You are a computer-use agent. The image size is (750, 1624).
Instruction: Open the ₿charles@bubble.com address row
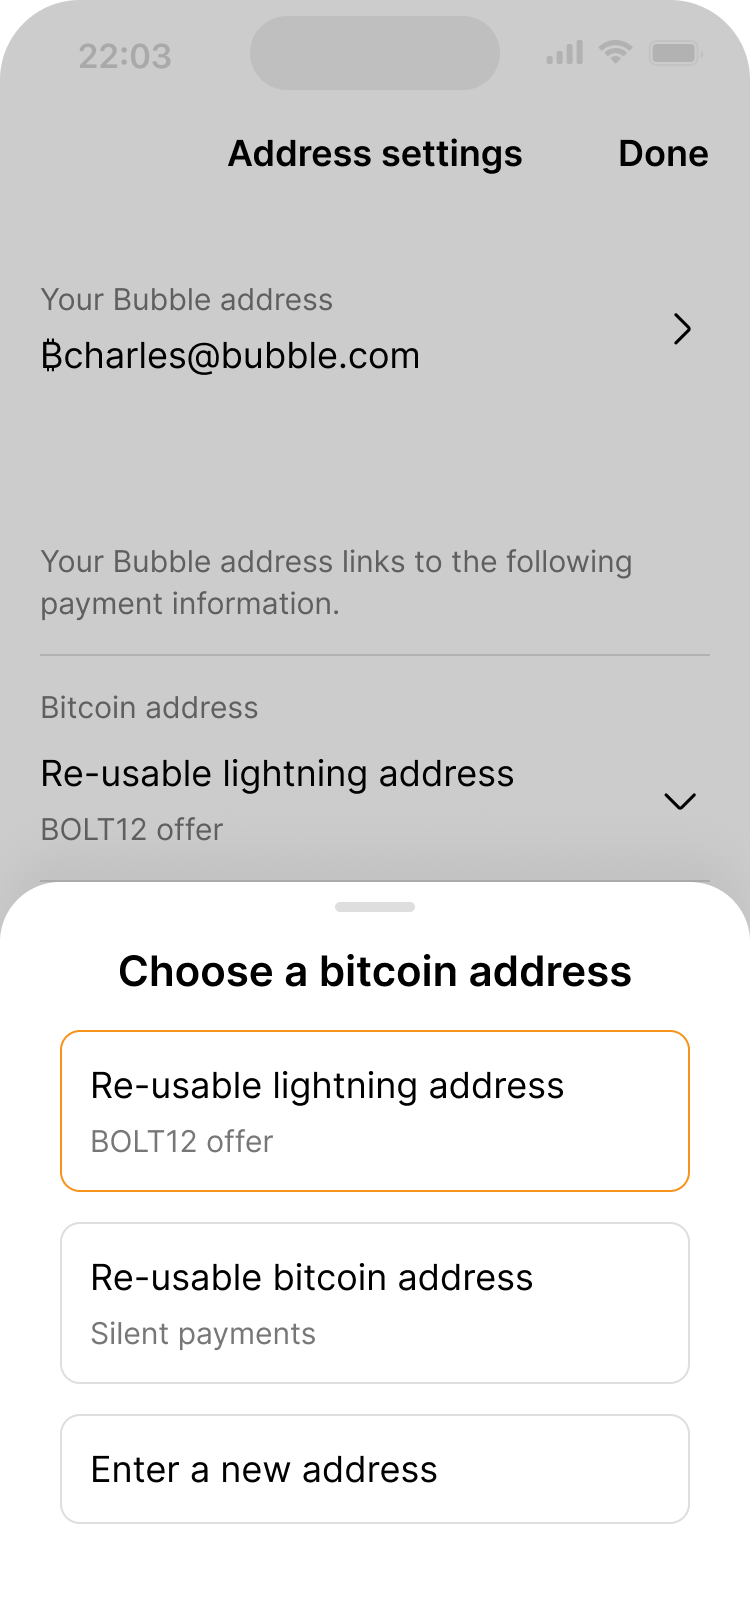click(x=230, y=356)
